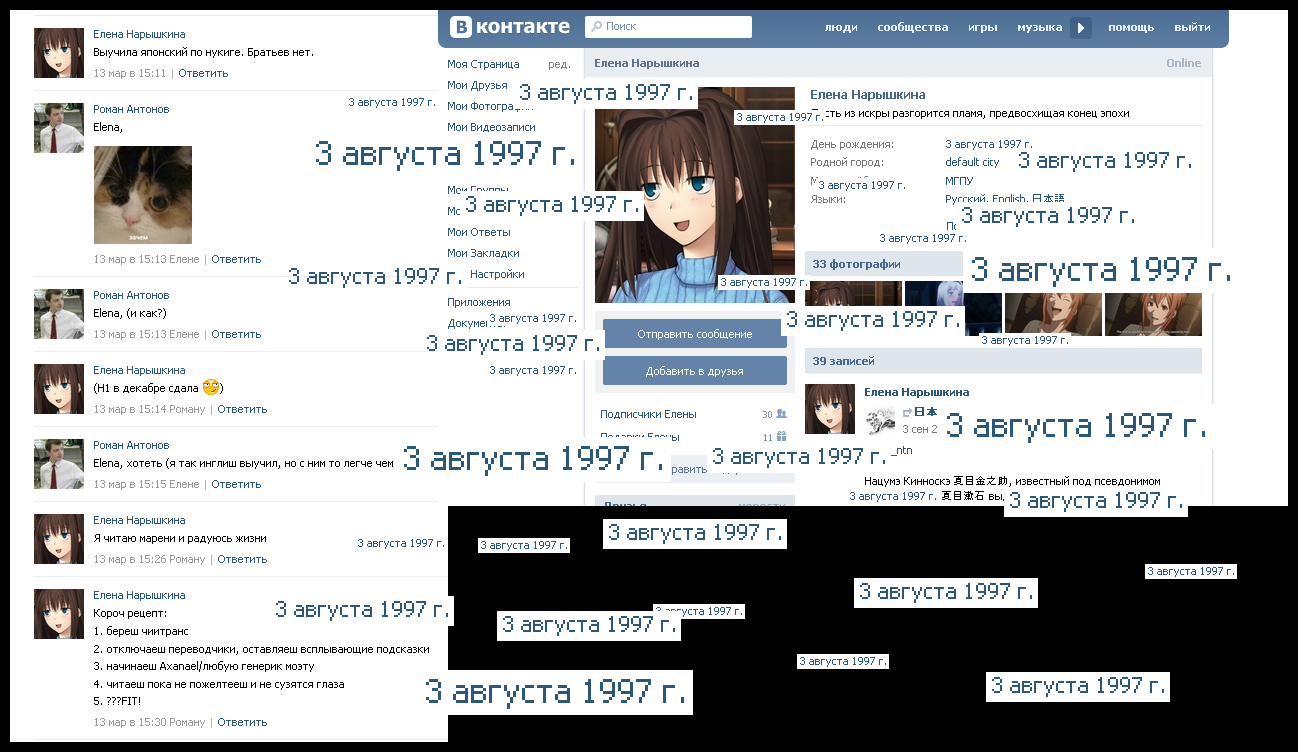The width and height of the screenshot is (1298, 752).
Task: Click the timestamp '13 мар в 15:11'
Action: point(129,73)
